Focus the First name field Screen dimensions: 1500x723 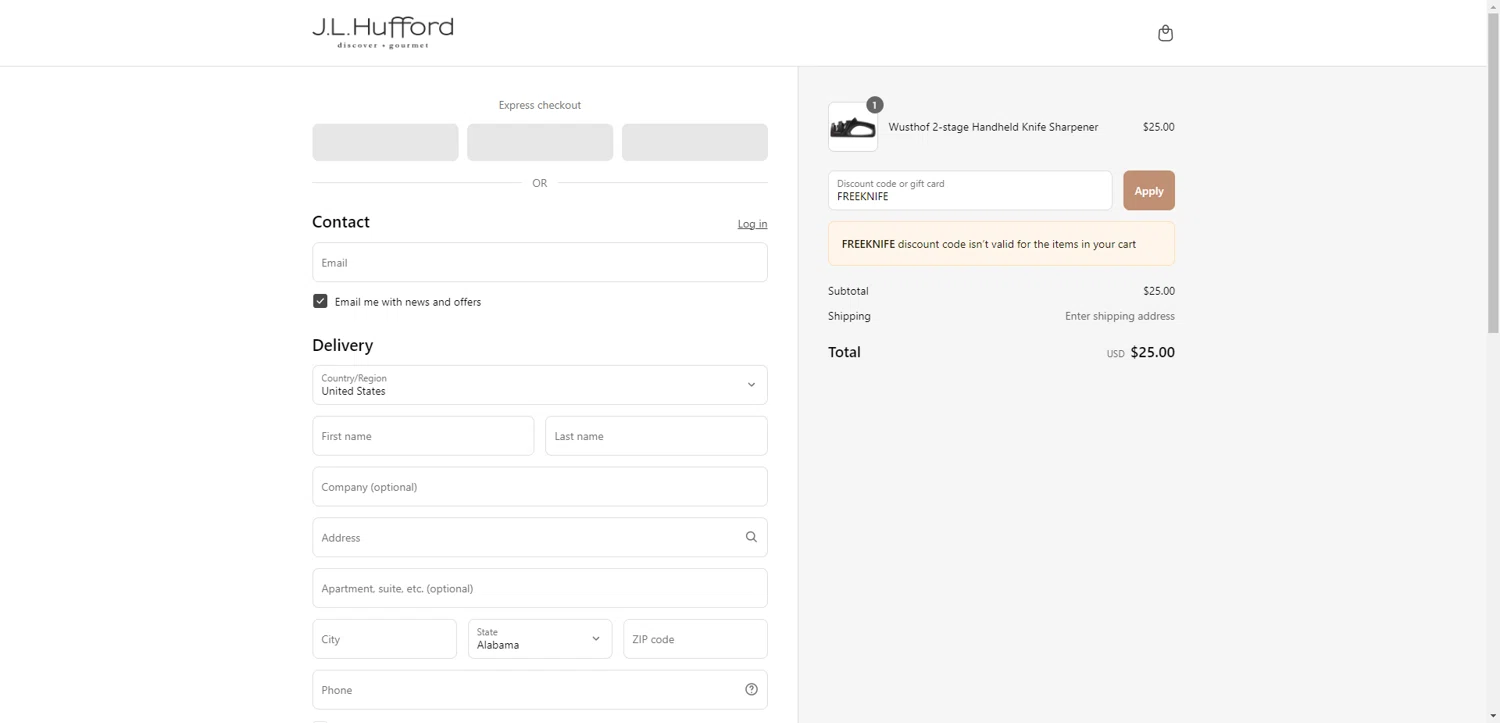click(x=423, y=436)
